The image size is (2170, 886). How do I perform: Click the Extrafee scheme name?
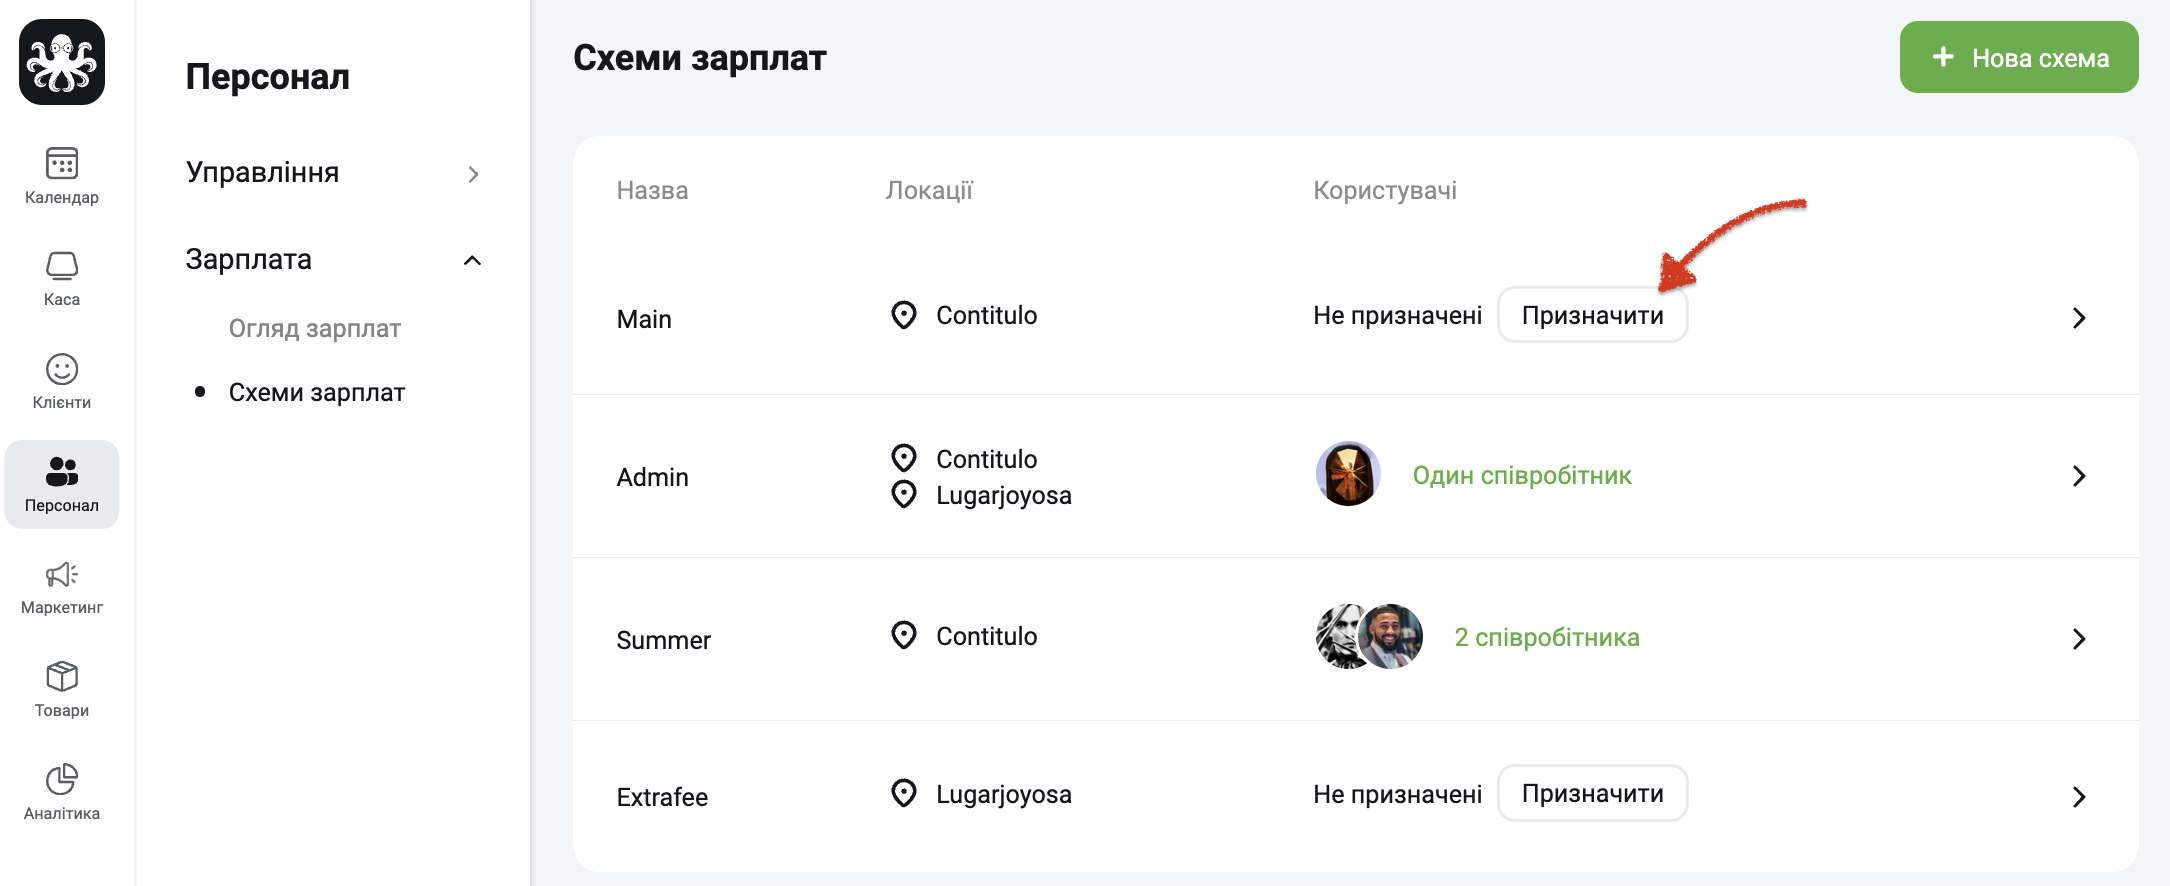[662, 797]
